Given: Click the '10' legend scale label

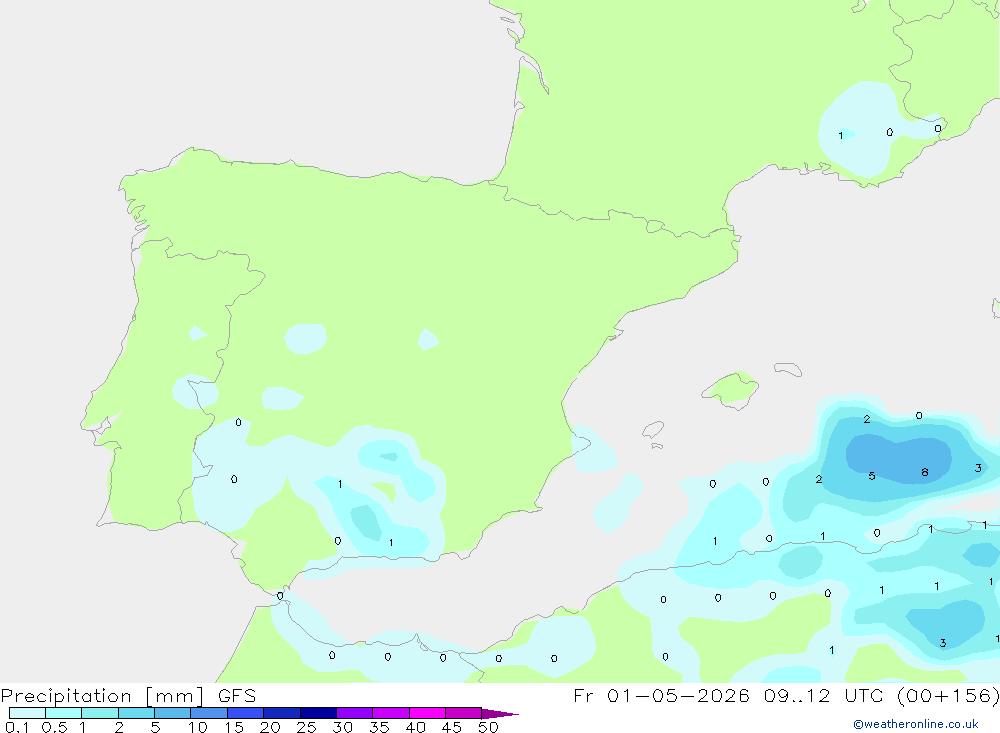Looking at the screenshot, I should (197, 727).
